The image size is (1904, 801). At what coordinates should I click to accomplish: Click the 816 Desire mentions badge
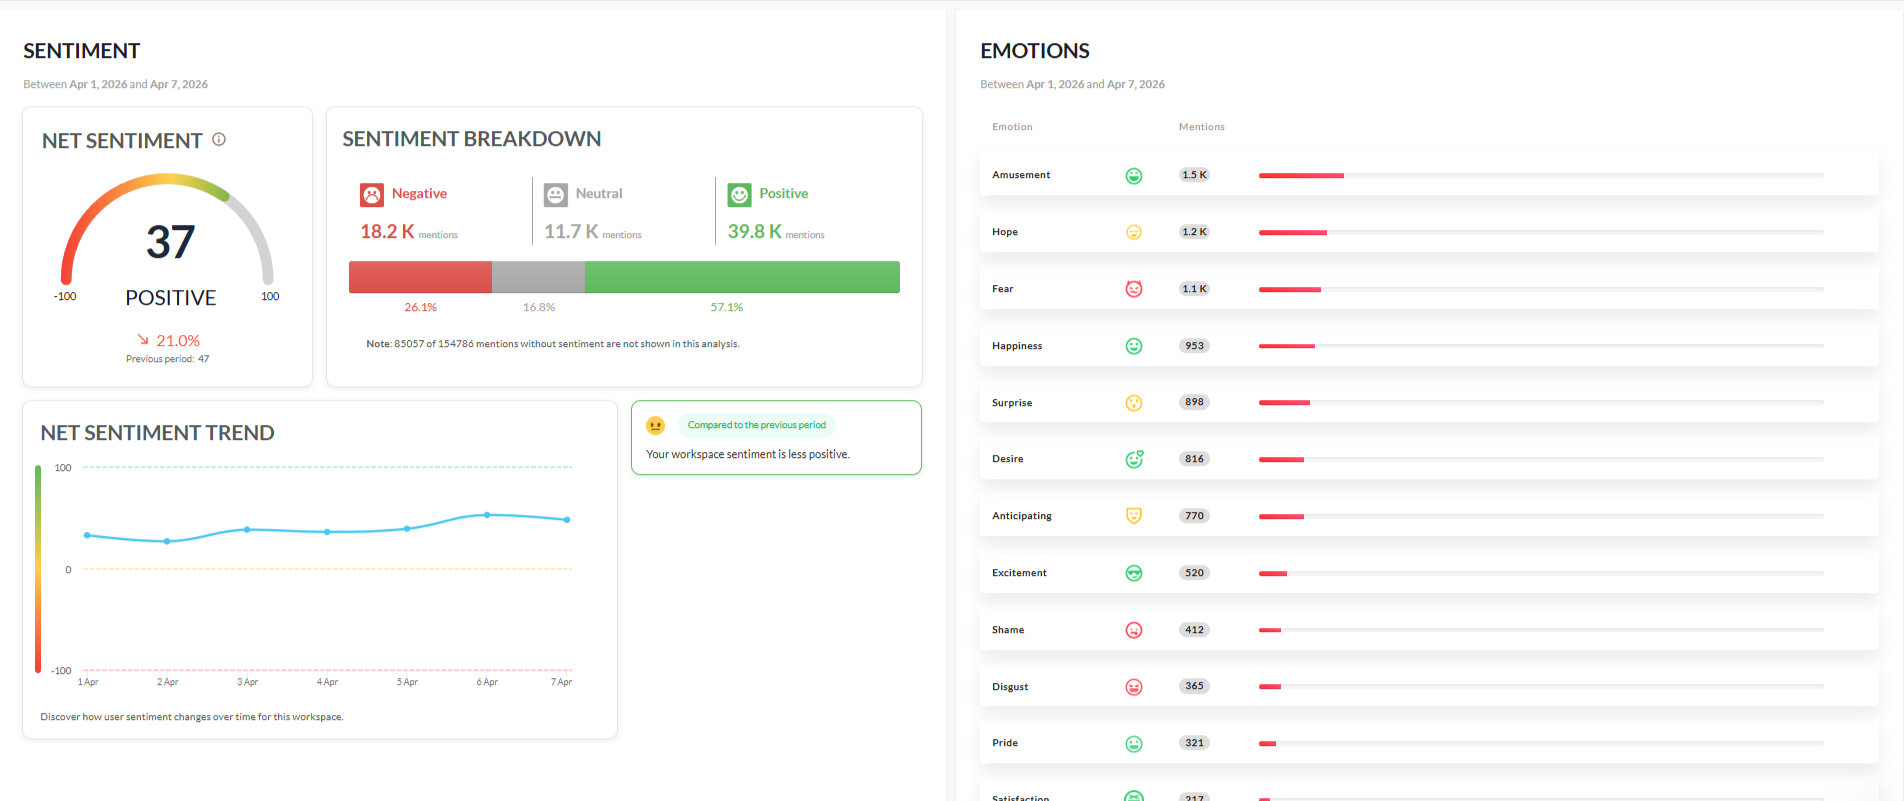(1194, 459)
